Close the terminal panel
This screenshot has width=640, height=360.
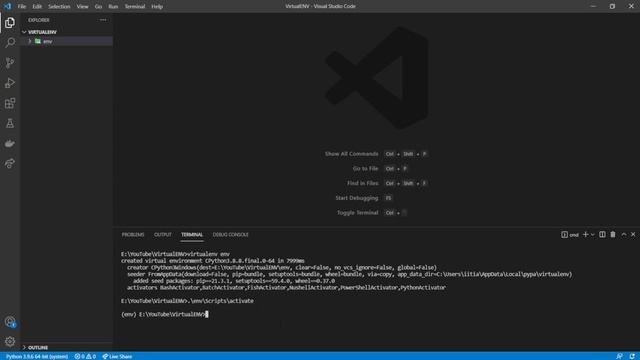coord(633,234)
